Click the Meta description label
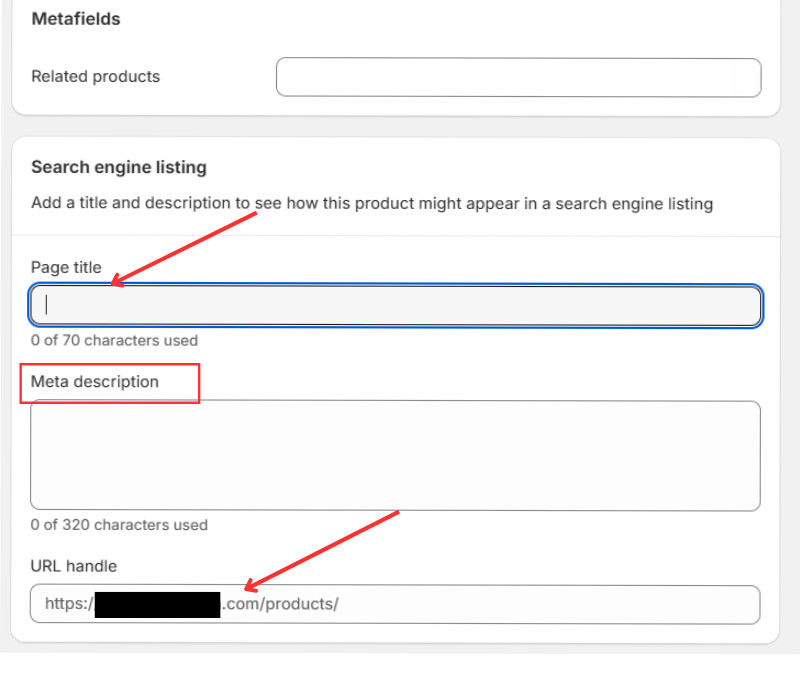Image resolution: width=800 pixels, height=689 pixels. pos(95,382)
